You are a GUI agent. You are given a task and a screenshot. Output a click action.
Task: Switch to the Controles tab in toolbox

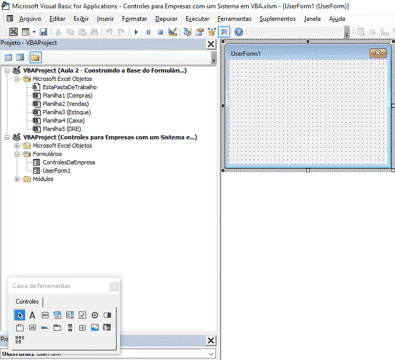27,301
